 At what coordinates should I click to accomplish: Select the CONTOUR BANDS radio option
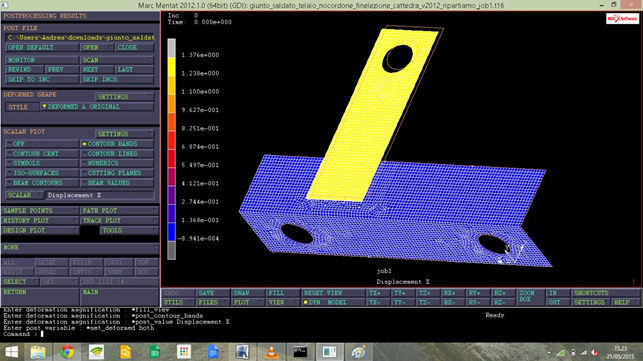tap(117, 144)
